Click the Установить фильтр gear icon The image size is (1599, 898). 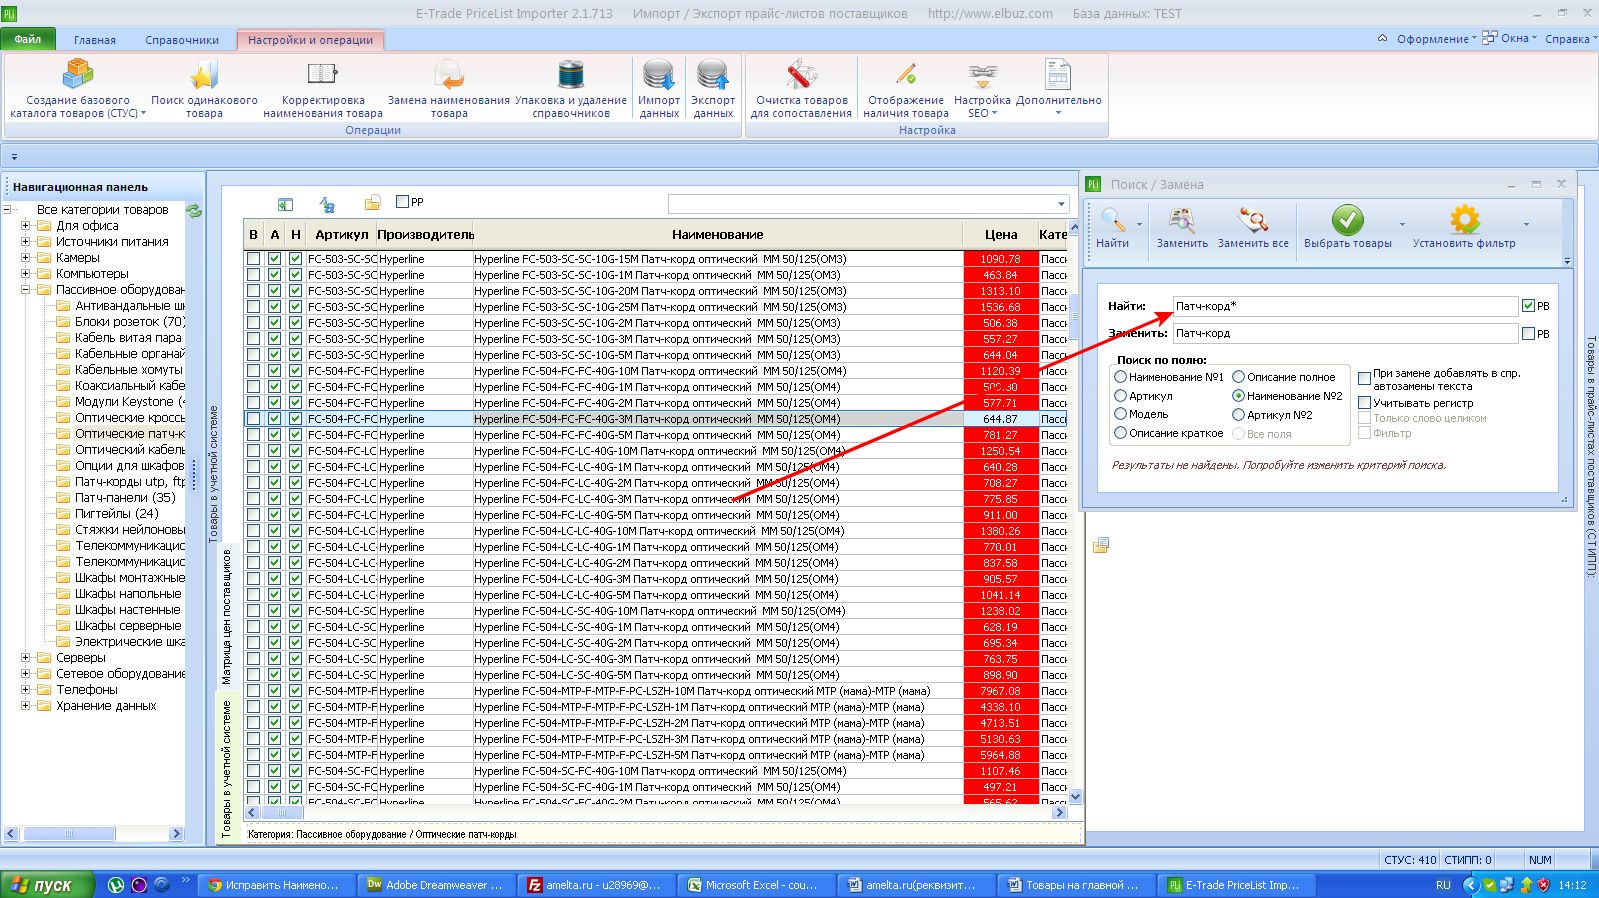pyautogui.click(x=1464, y=219)
